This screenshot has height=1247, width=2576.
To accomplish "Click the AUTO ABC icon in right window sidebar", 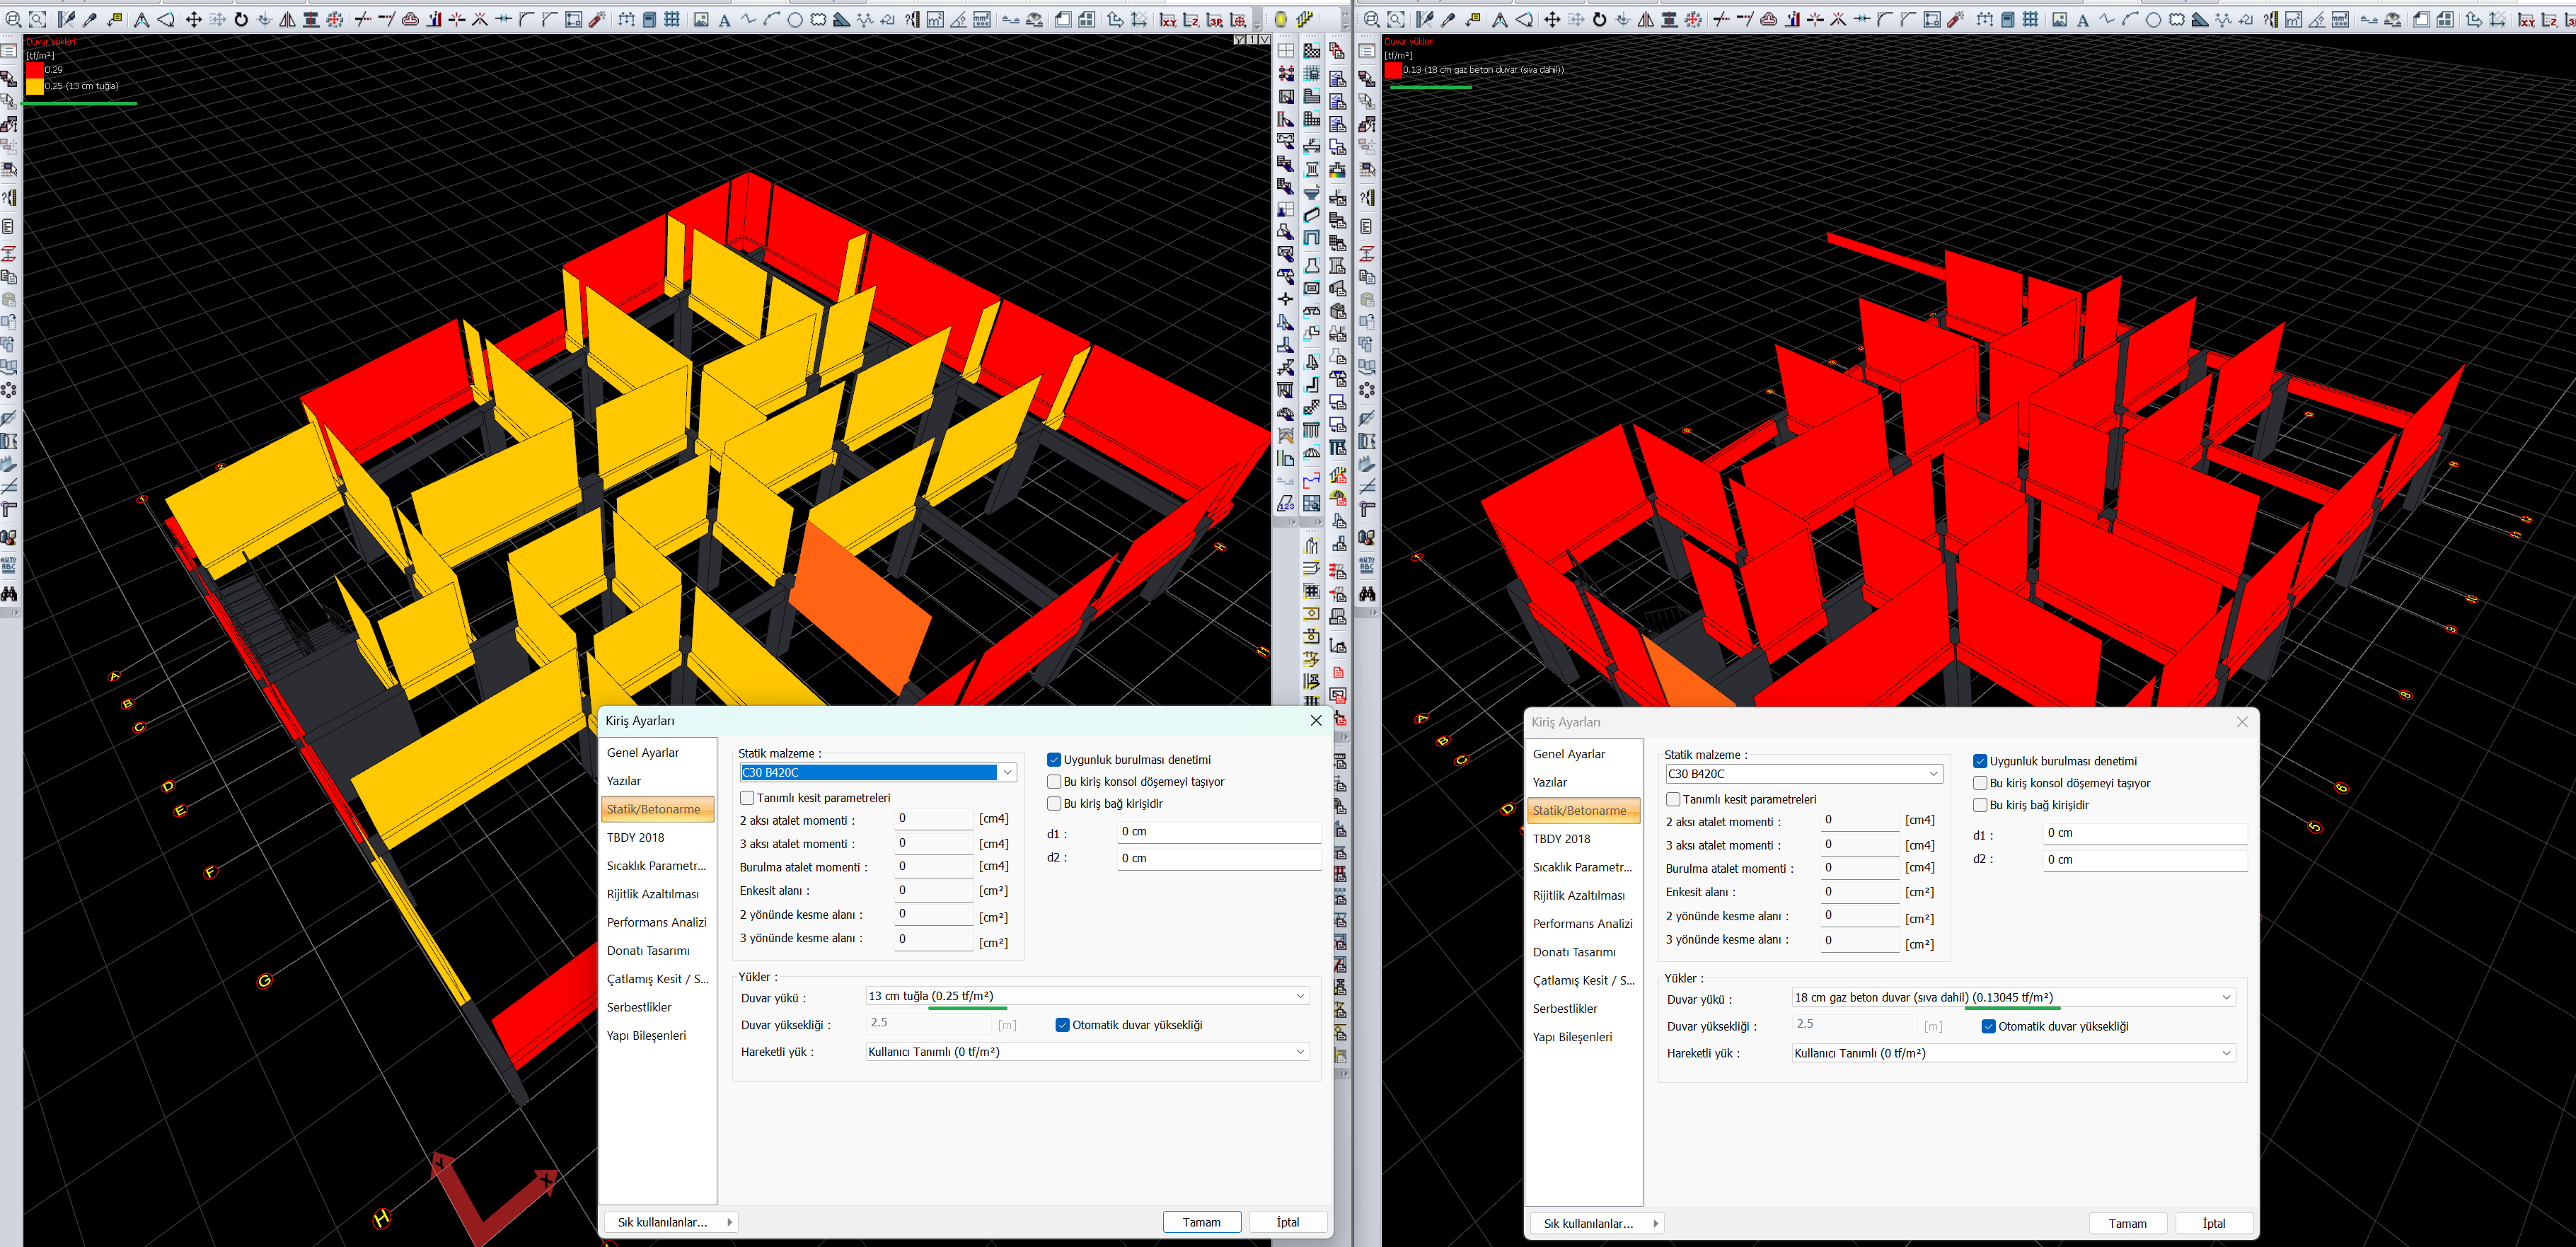I will (1367, 566).
